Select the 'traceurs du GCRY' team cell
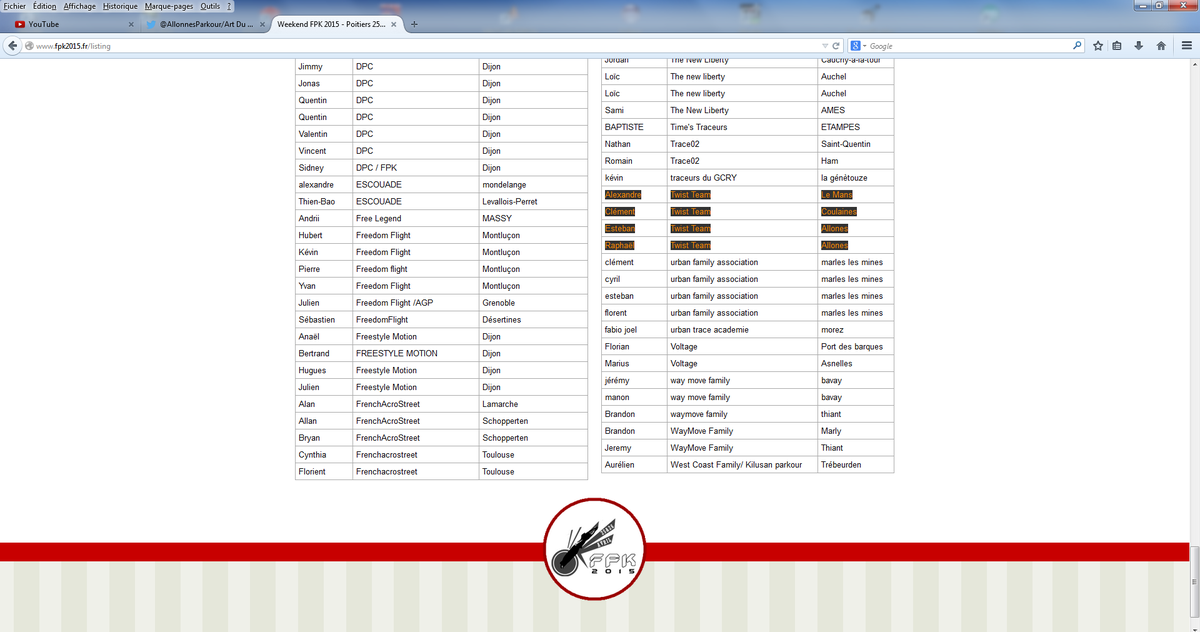 tap(742, 178)
